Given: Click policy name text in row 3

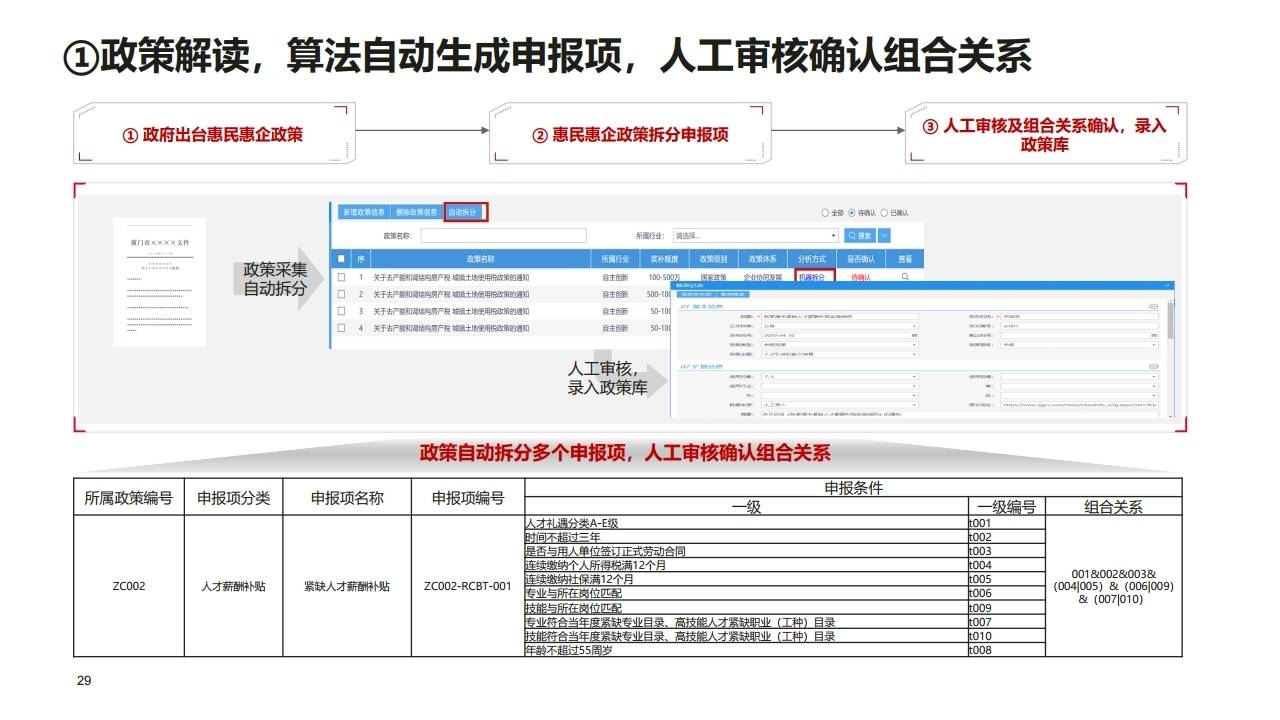Looking at the screenshot, I should click(451, 311).
